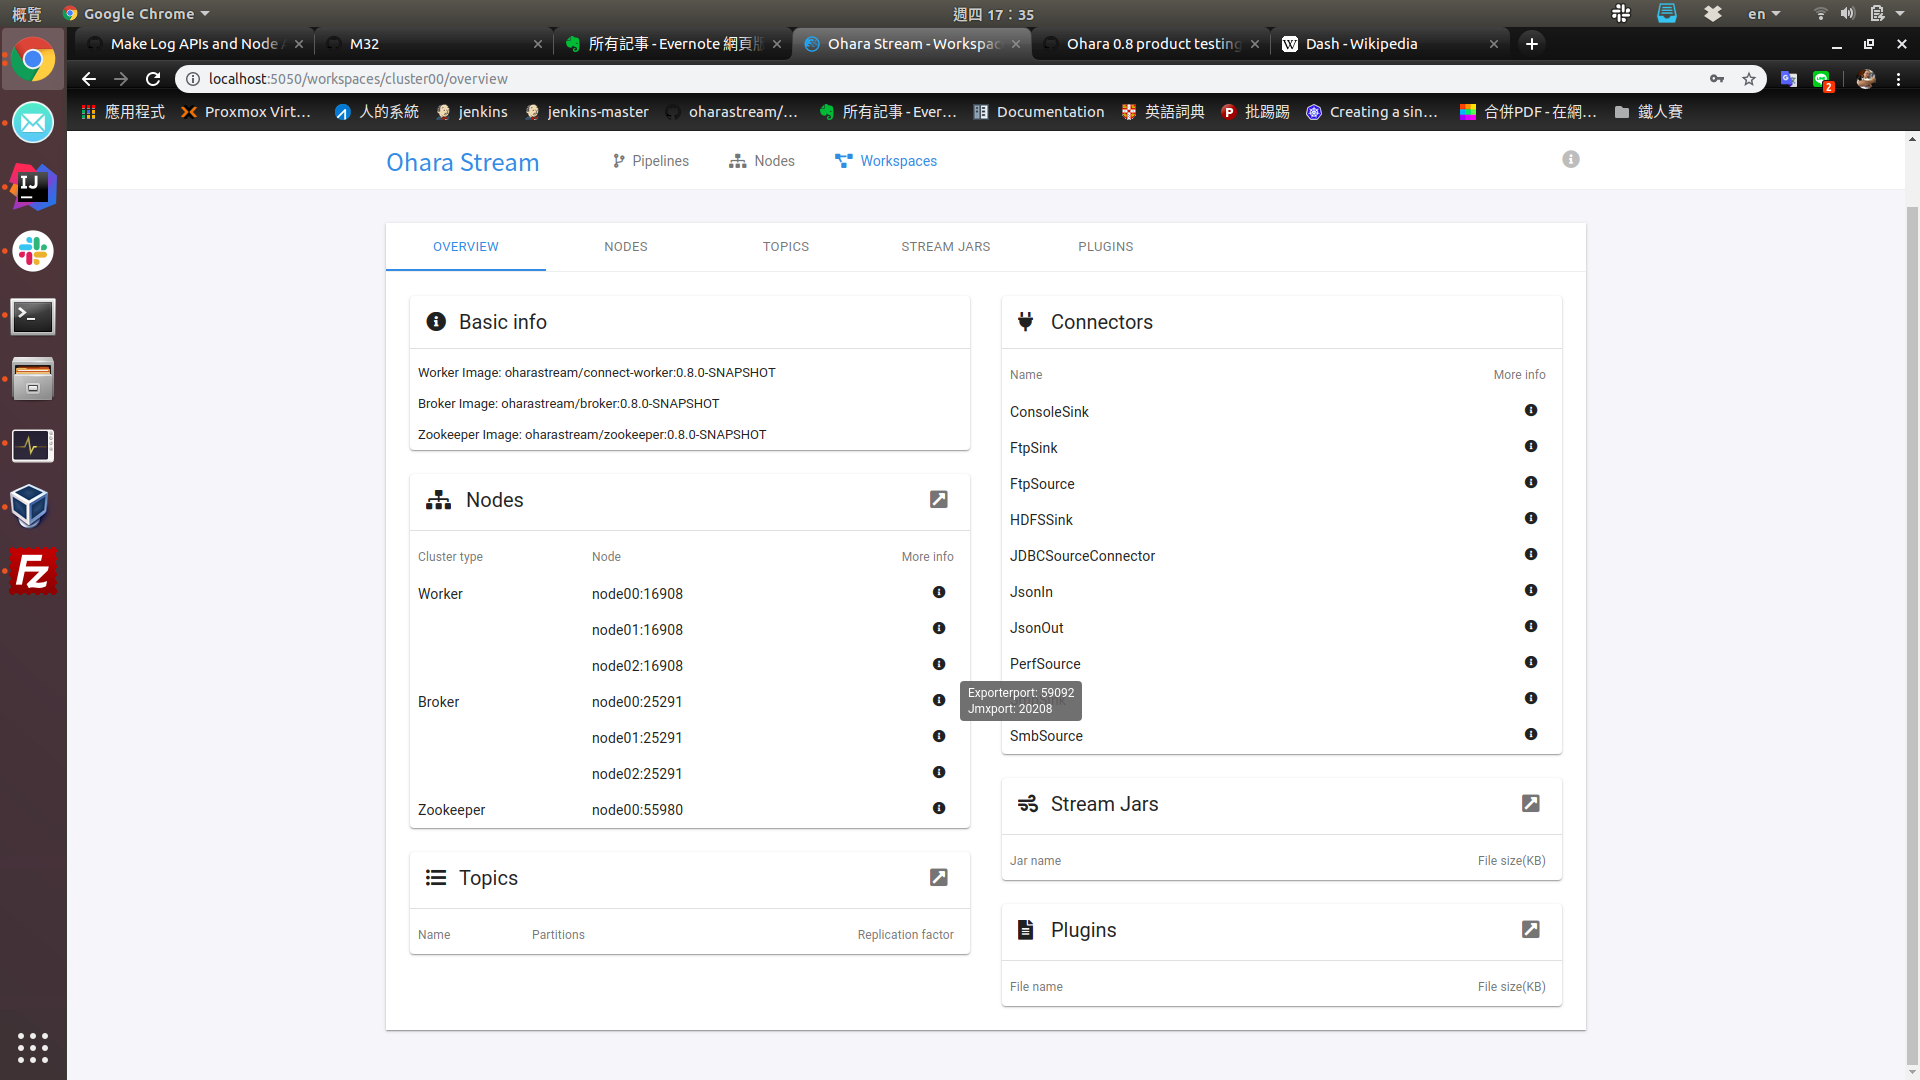This screenshot has height=1080, width=1920.
Task: Click the Ohara Stream logo link
Action: tap(463, 162)
